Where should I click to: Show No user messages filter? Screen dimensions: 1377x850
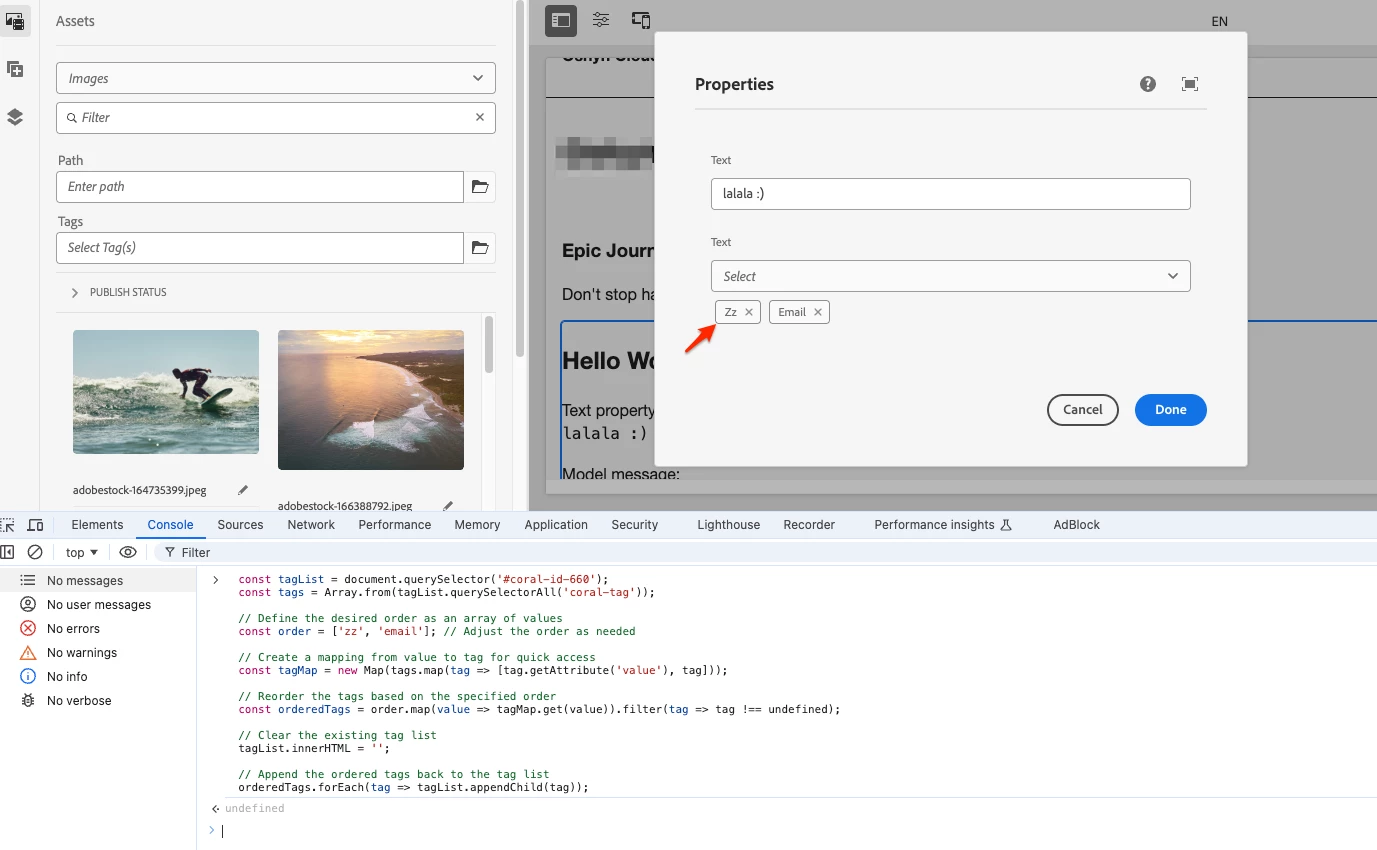point(98,605)
